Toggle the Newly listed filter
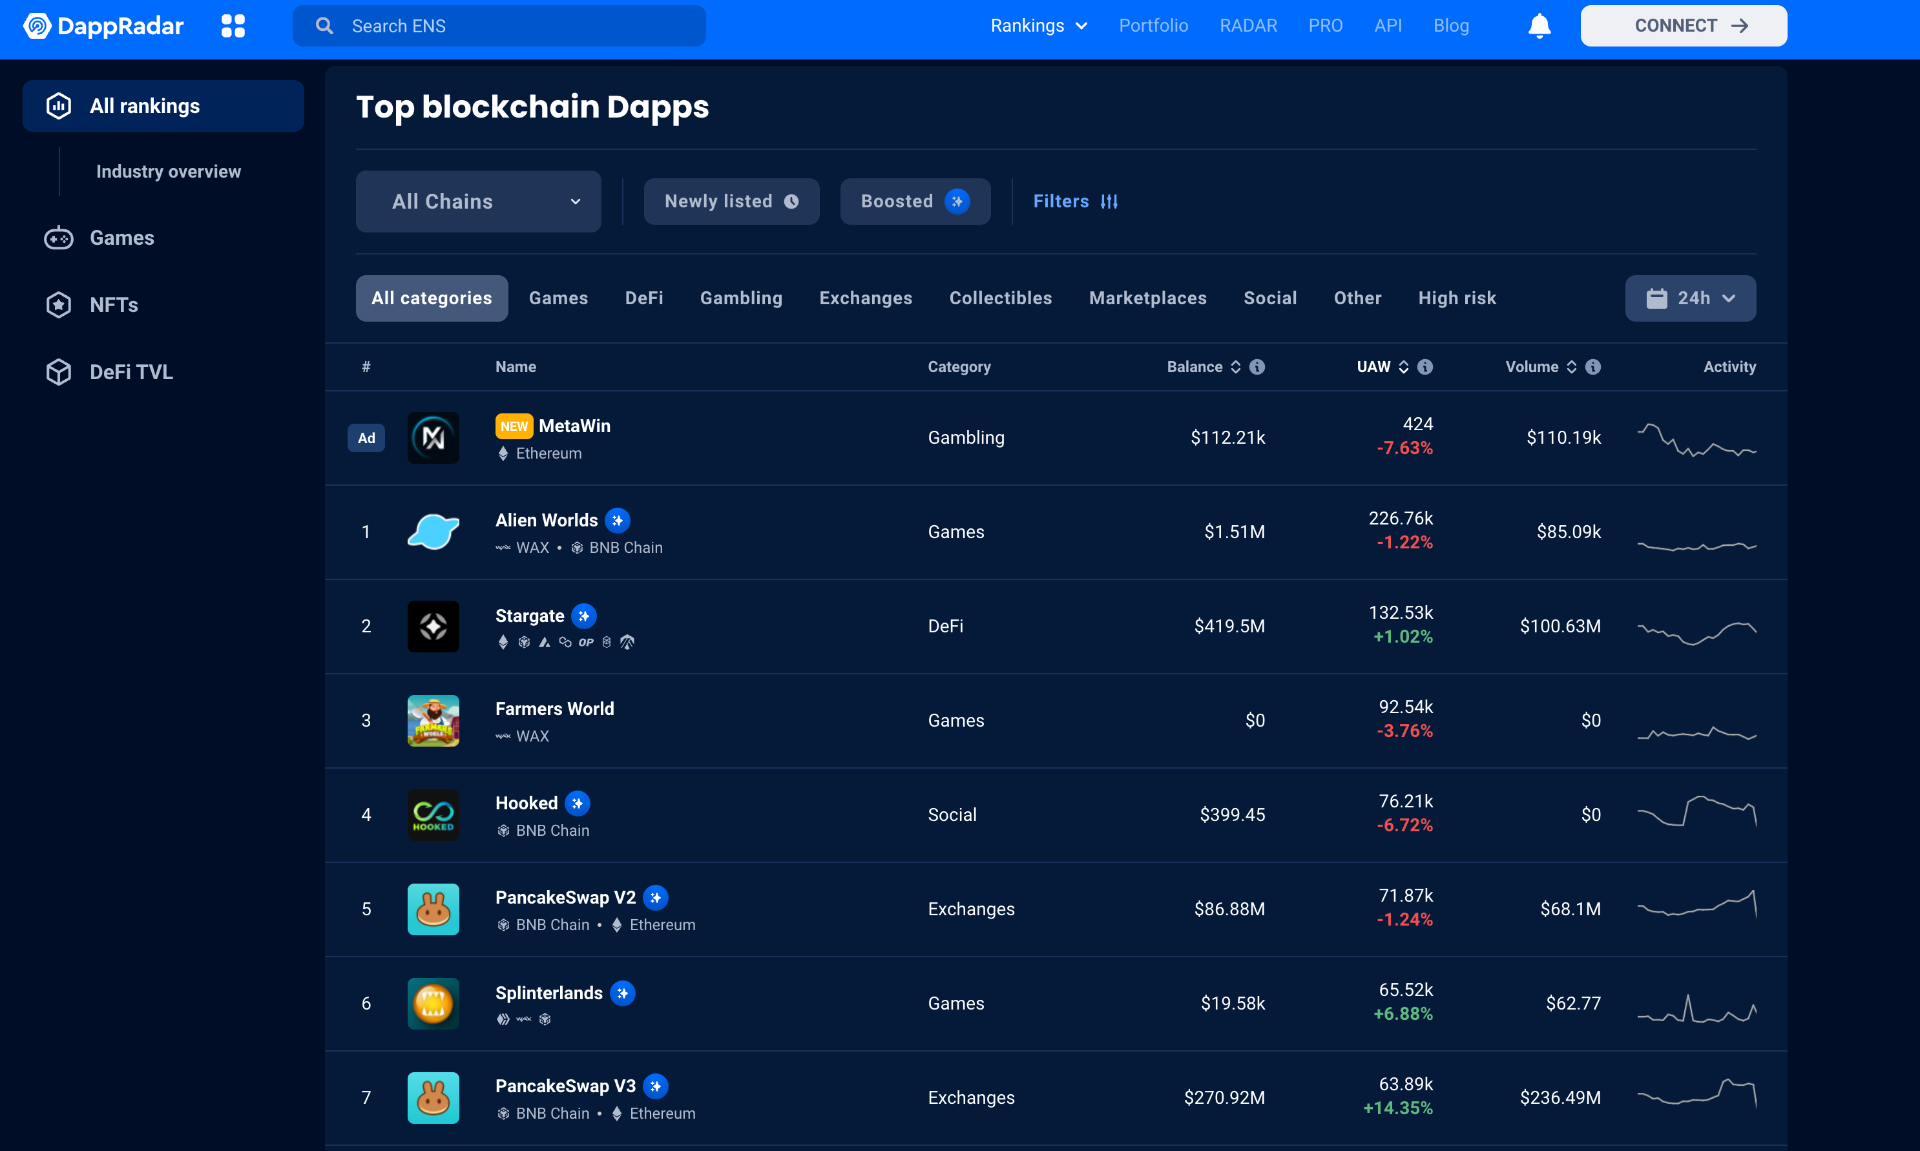 [x=731, y=201]
